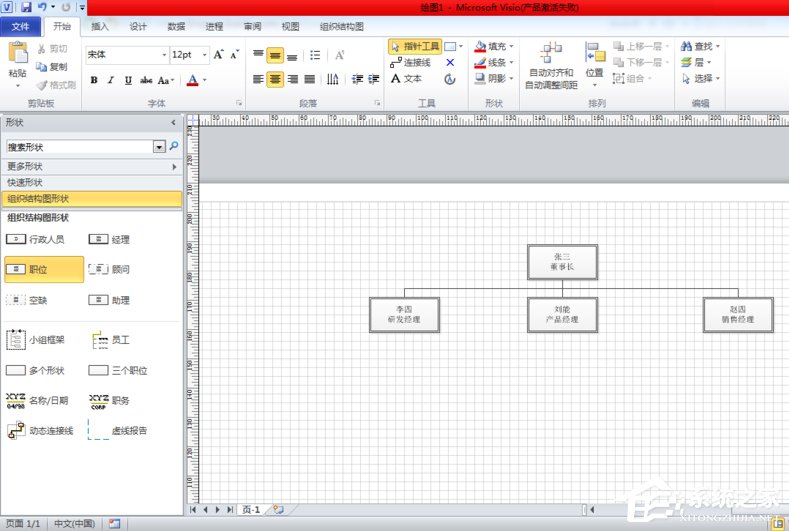789x531 pixels.
Task: Toggle strikethrough abc formatting
Action: 146,80
